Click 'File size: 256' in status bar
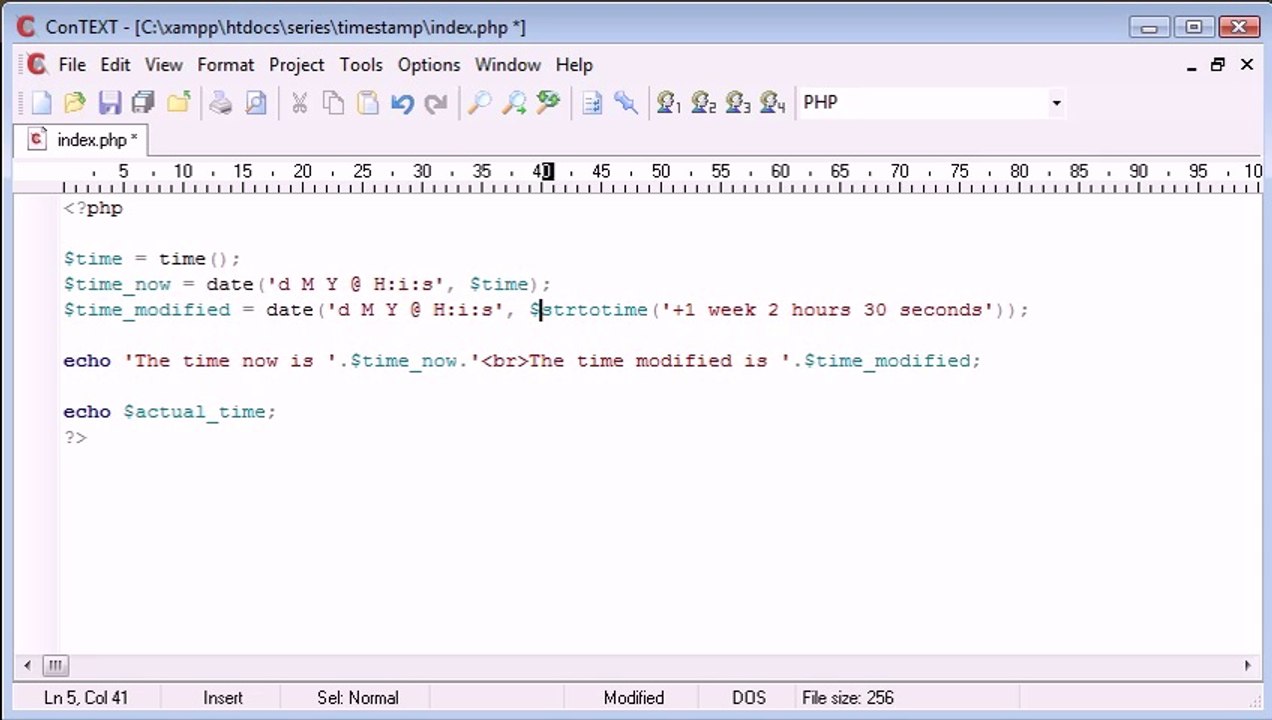1272x720 pixels. tap(848, 698)
